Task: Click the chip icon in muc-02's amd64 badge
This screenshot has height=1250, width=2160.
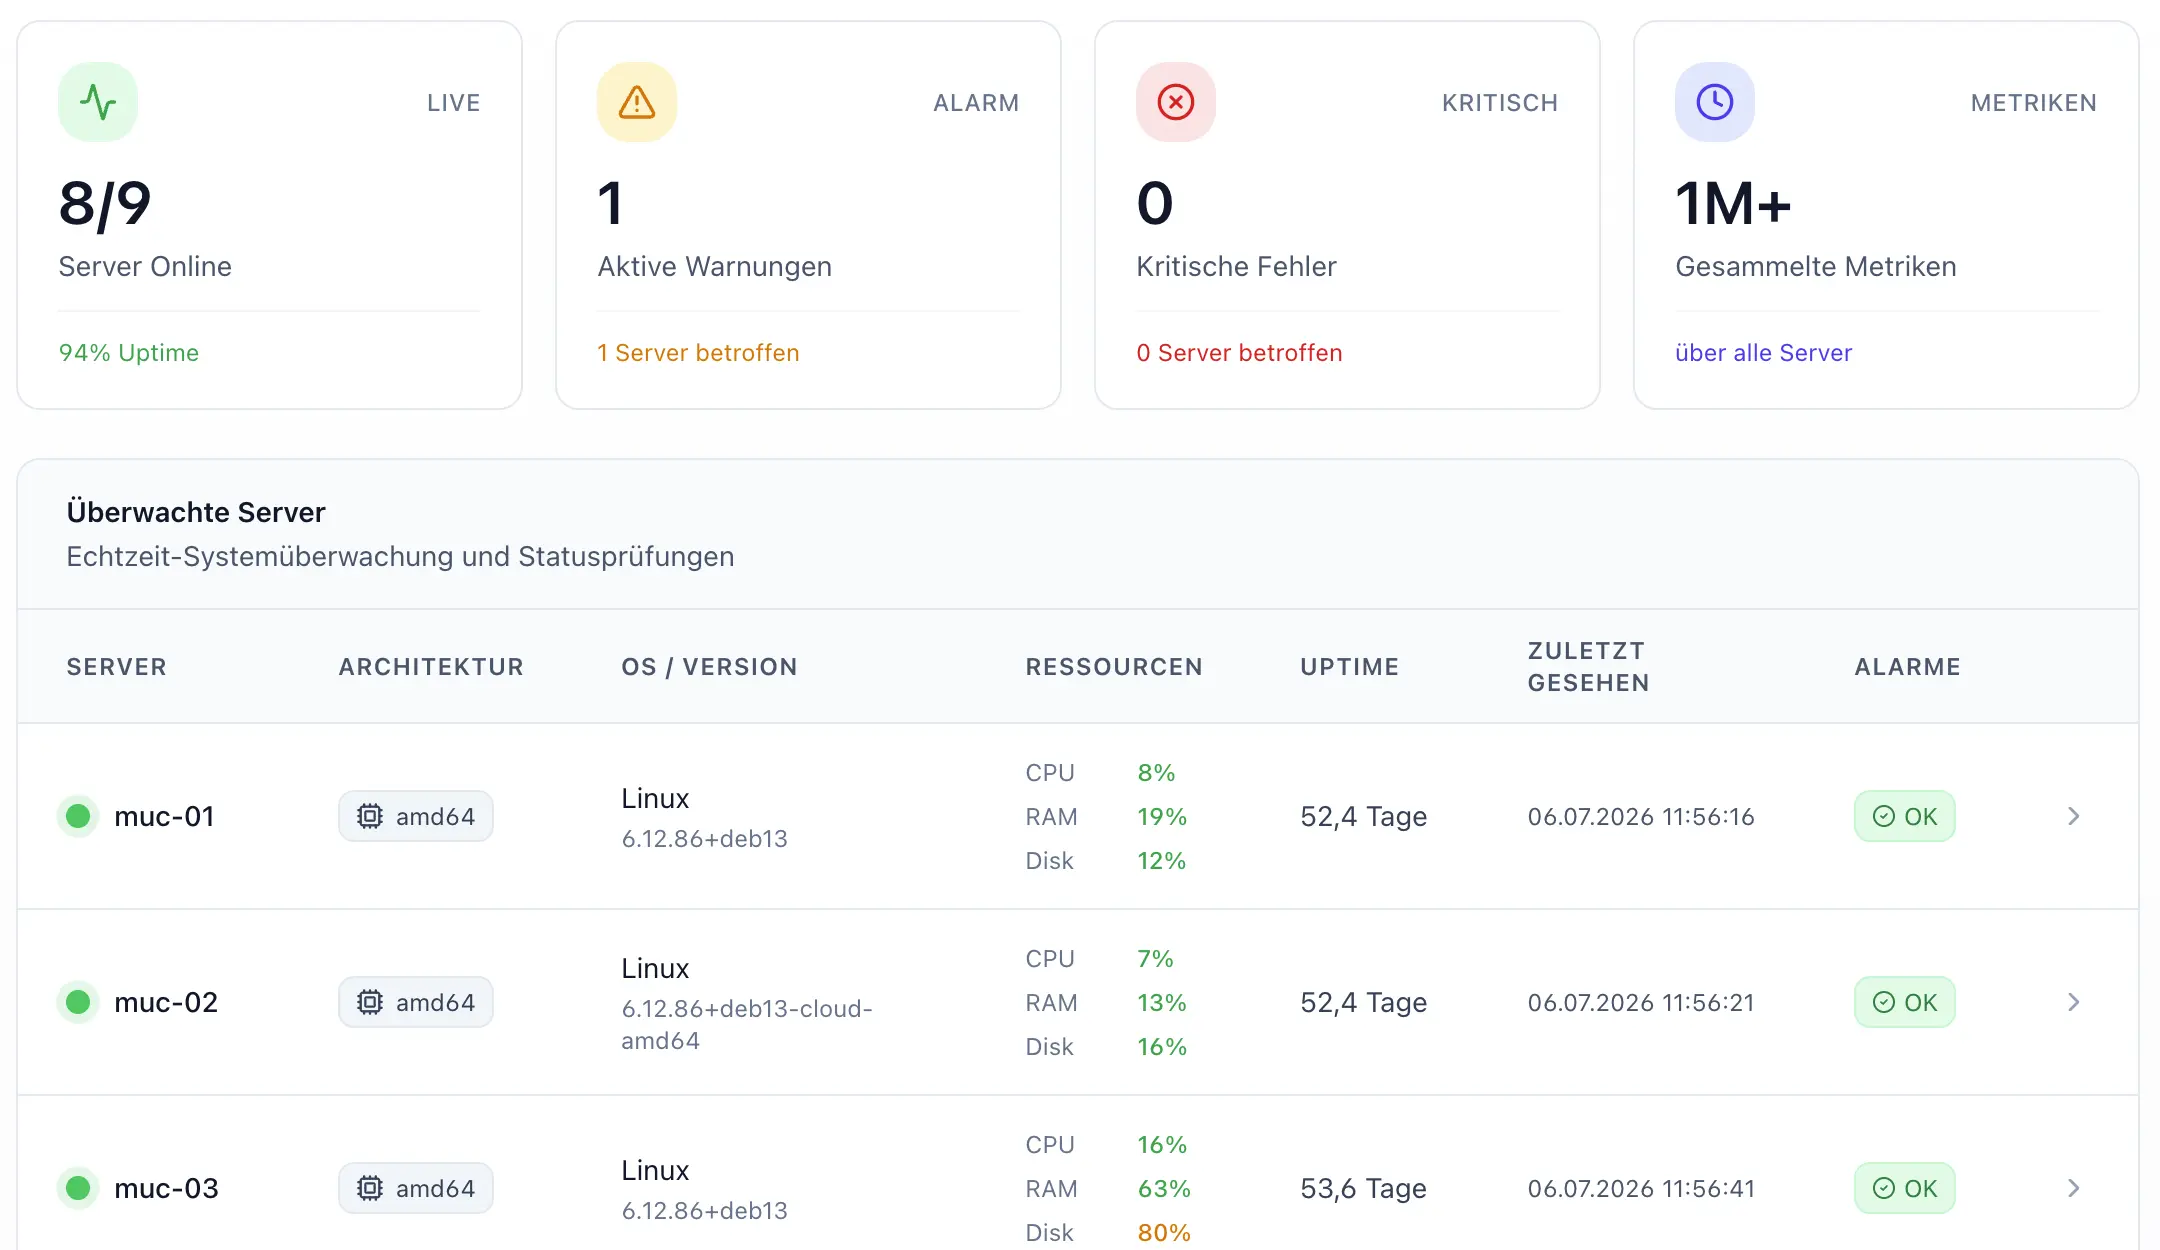Action: point(370,1002)
